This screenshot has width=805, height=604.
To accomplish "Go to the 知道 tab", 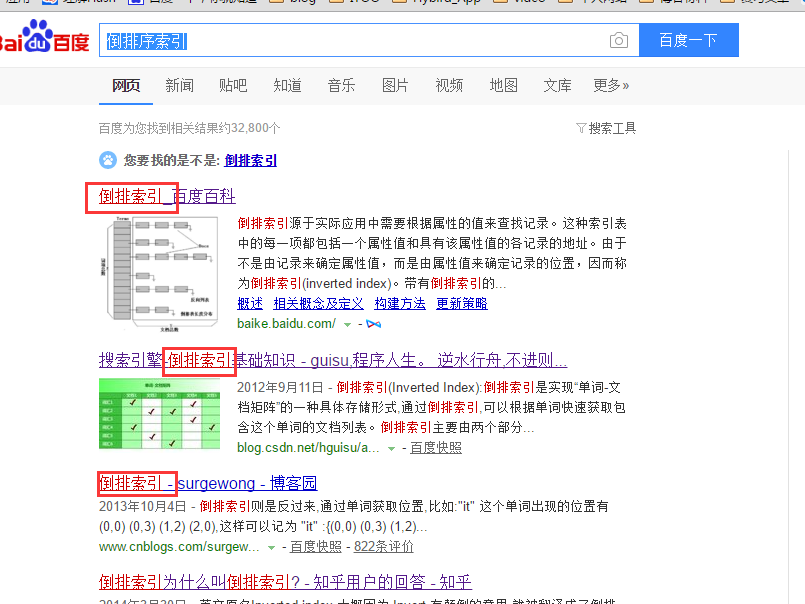I will pyautogui.click(x=288, y=85).
